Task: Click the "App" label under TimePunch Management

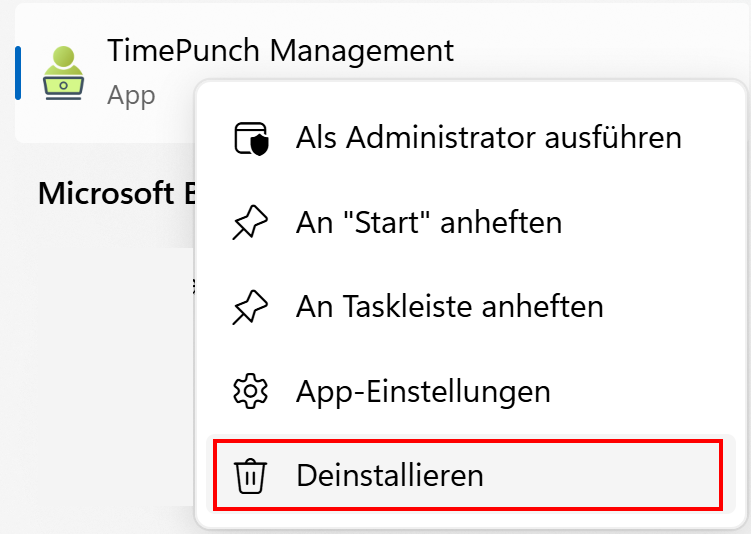Action: pyautogui.click(x=131, y=95)
